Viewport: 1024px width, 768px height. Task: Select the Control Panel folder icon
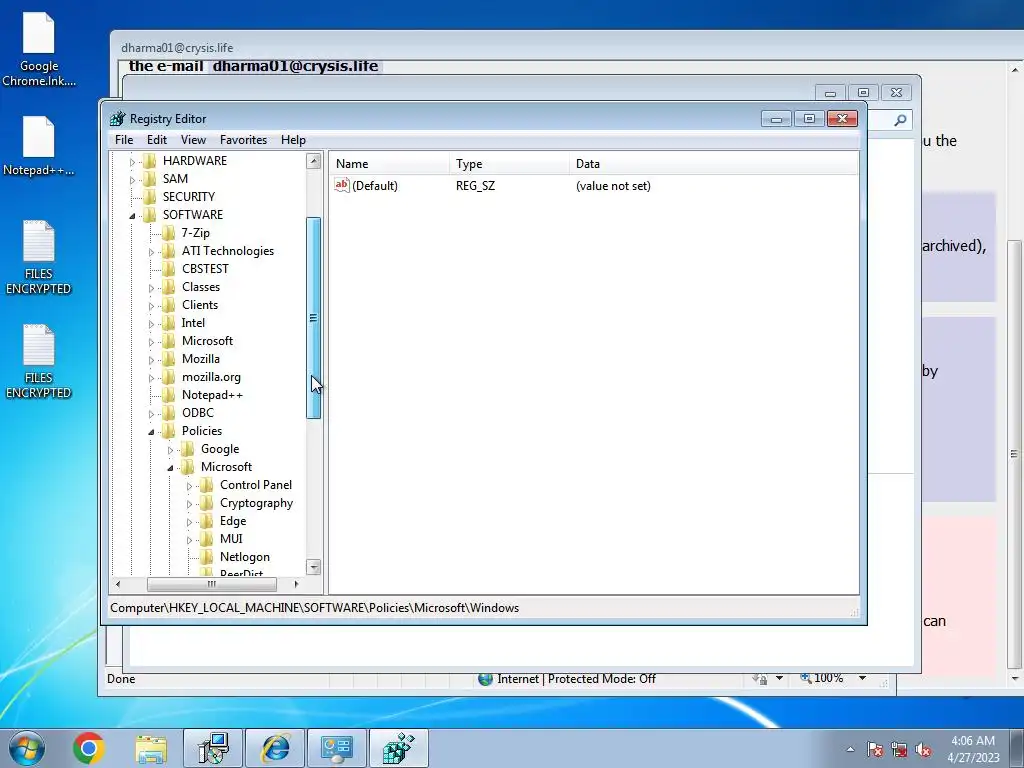coord(206,485)
